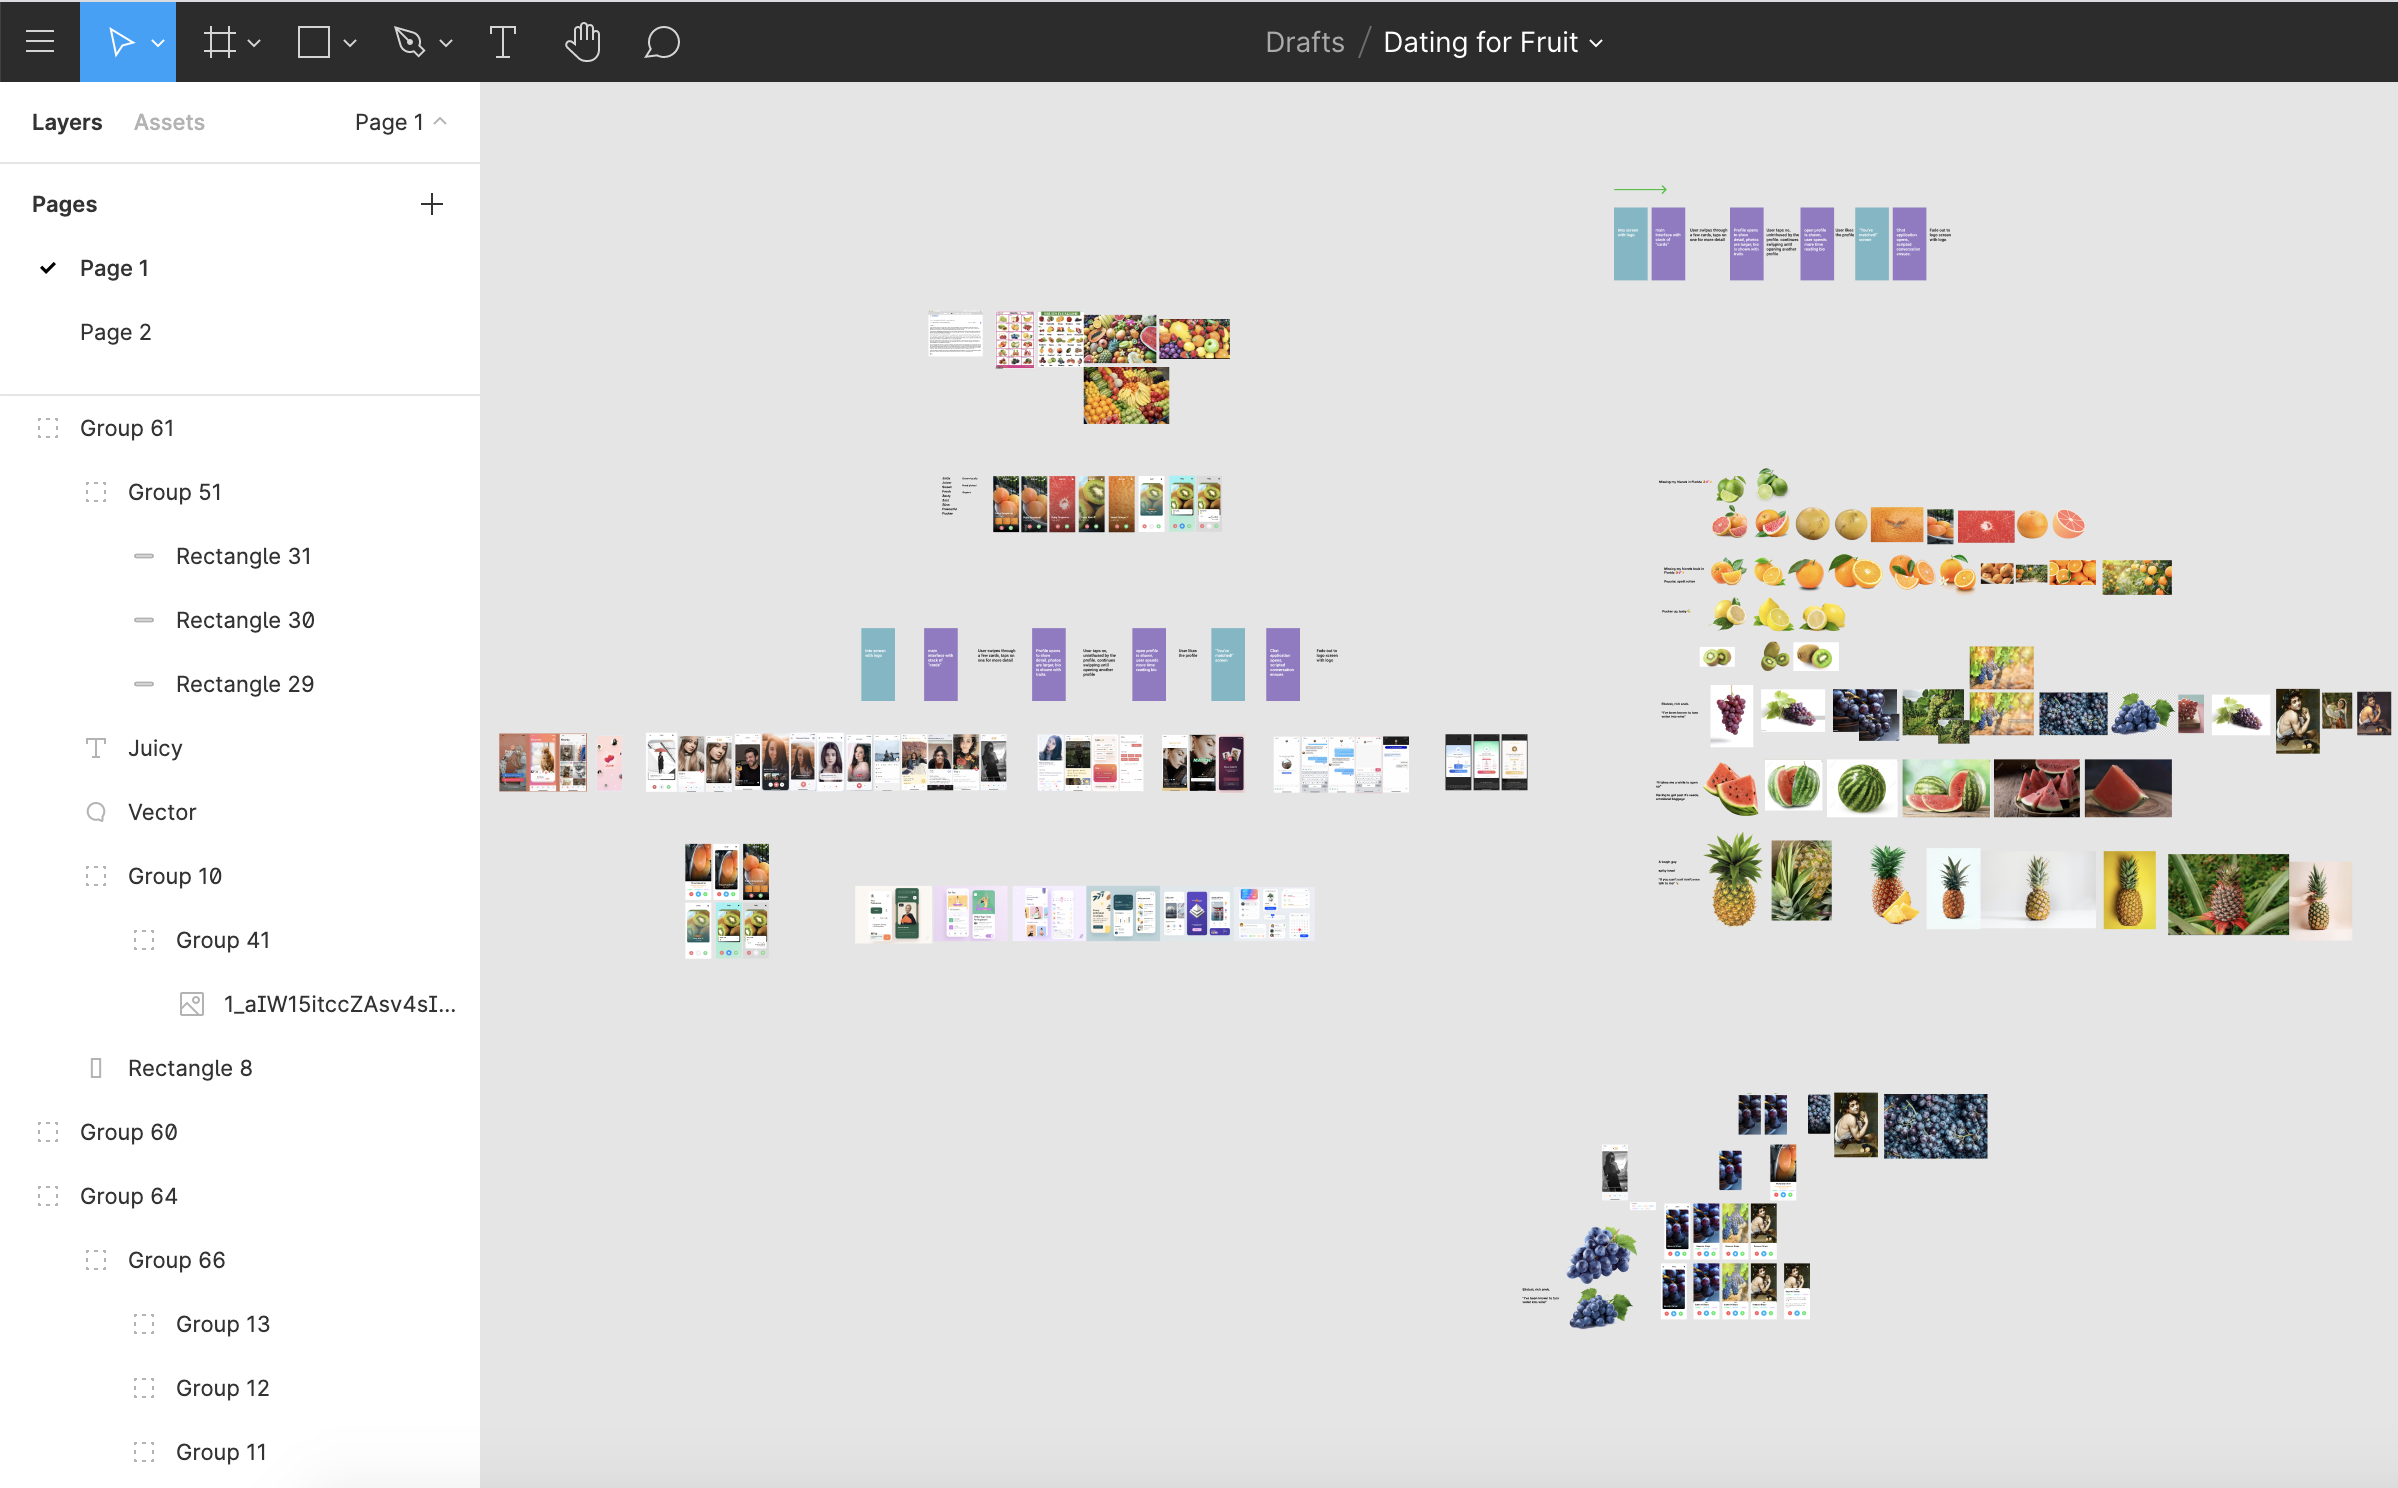Switch to the Layers tab

pyautogui.click(x=67, y=122)
